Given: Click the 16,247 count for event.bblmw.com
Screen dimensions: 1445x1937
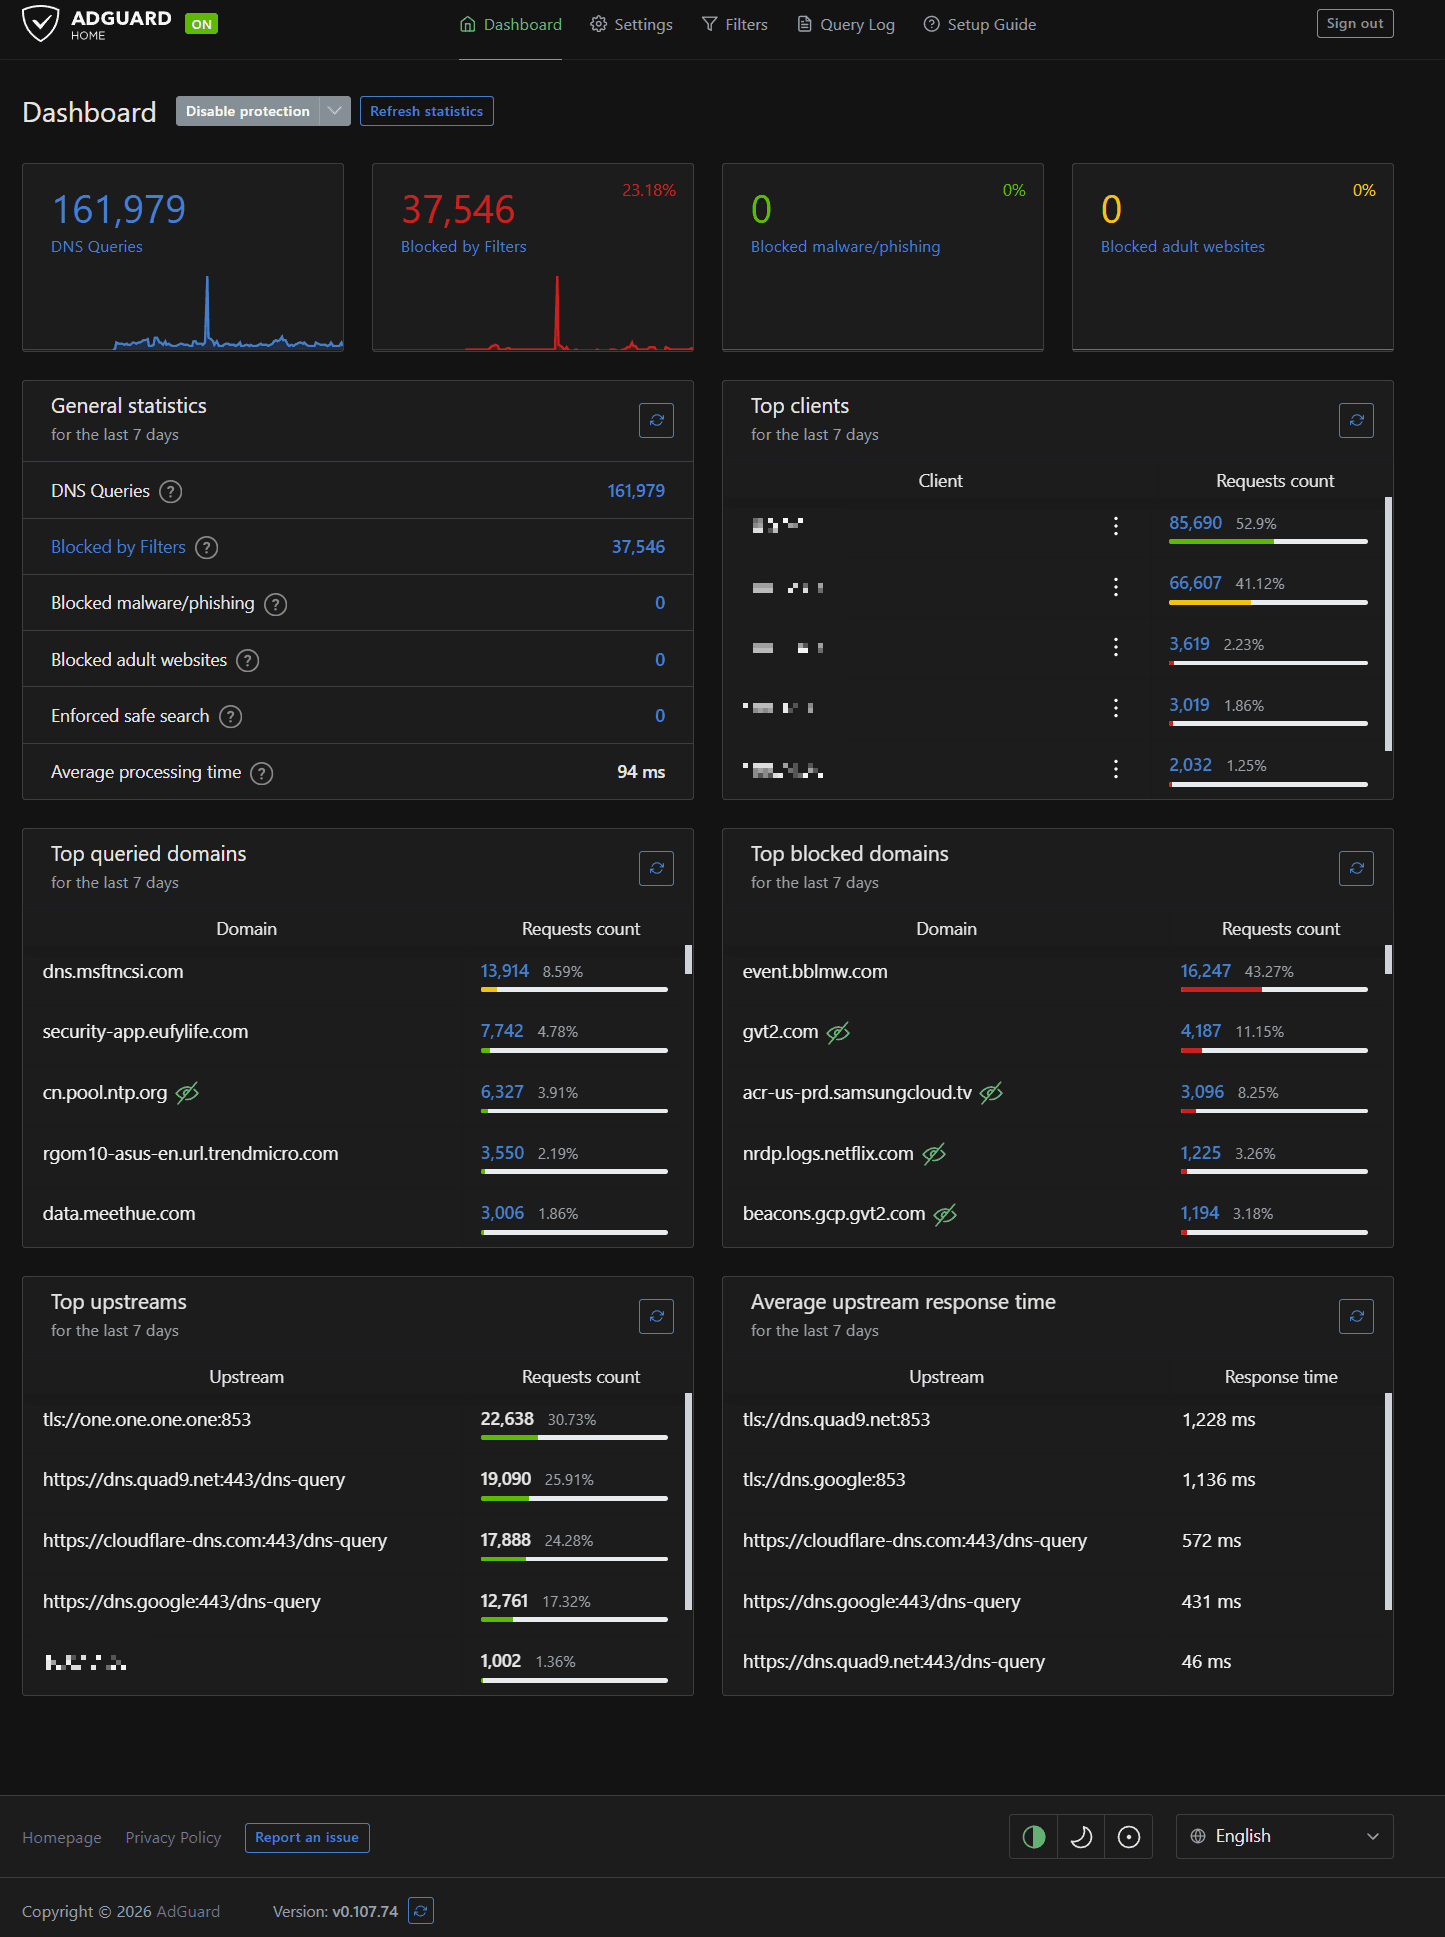Looking at the screenshot, I should pos(1205,971).
